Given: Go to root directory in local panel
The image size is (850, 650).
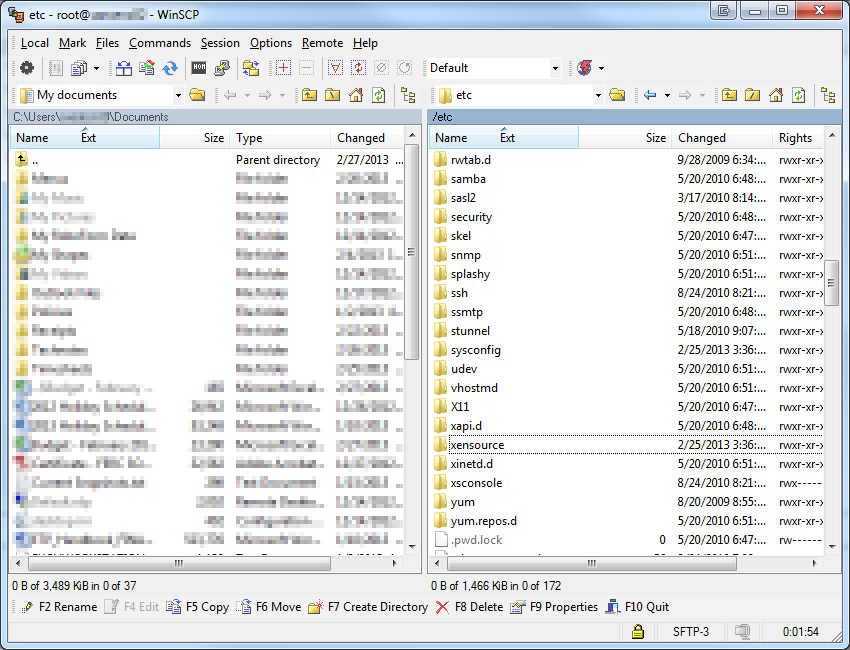Looking at the screenshot, I should pos(332,95).
